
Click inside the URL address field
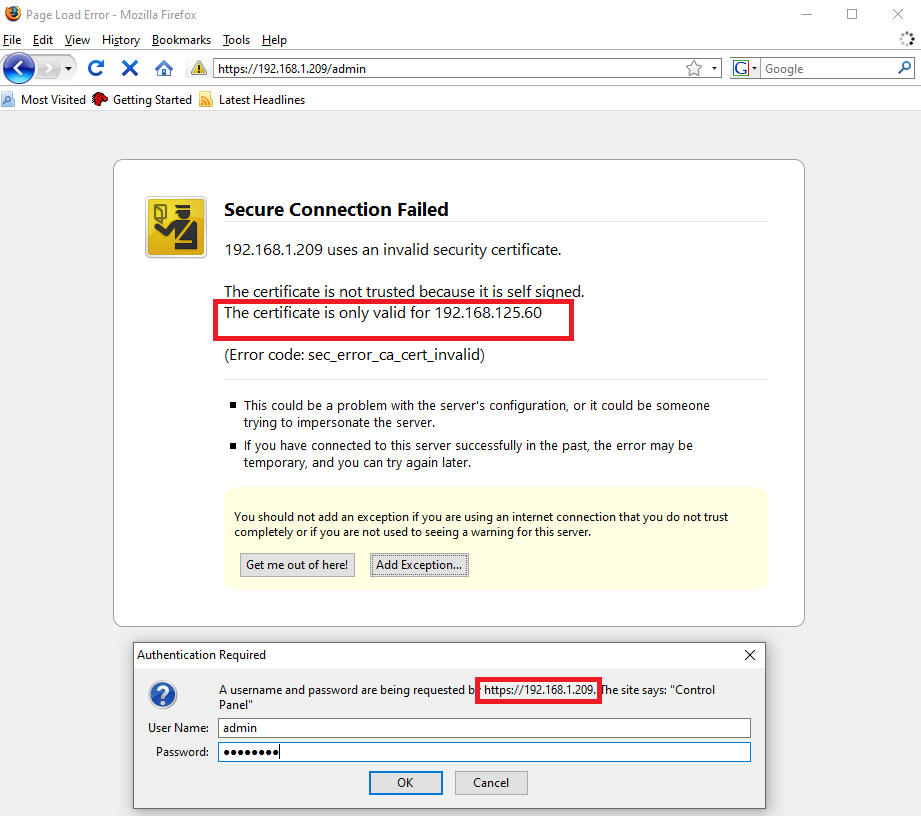coord(449,69)
